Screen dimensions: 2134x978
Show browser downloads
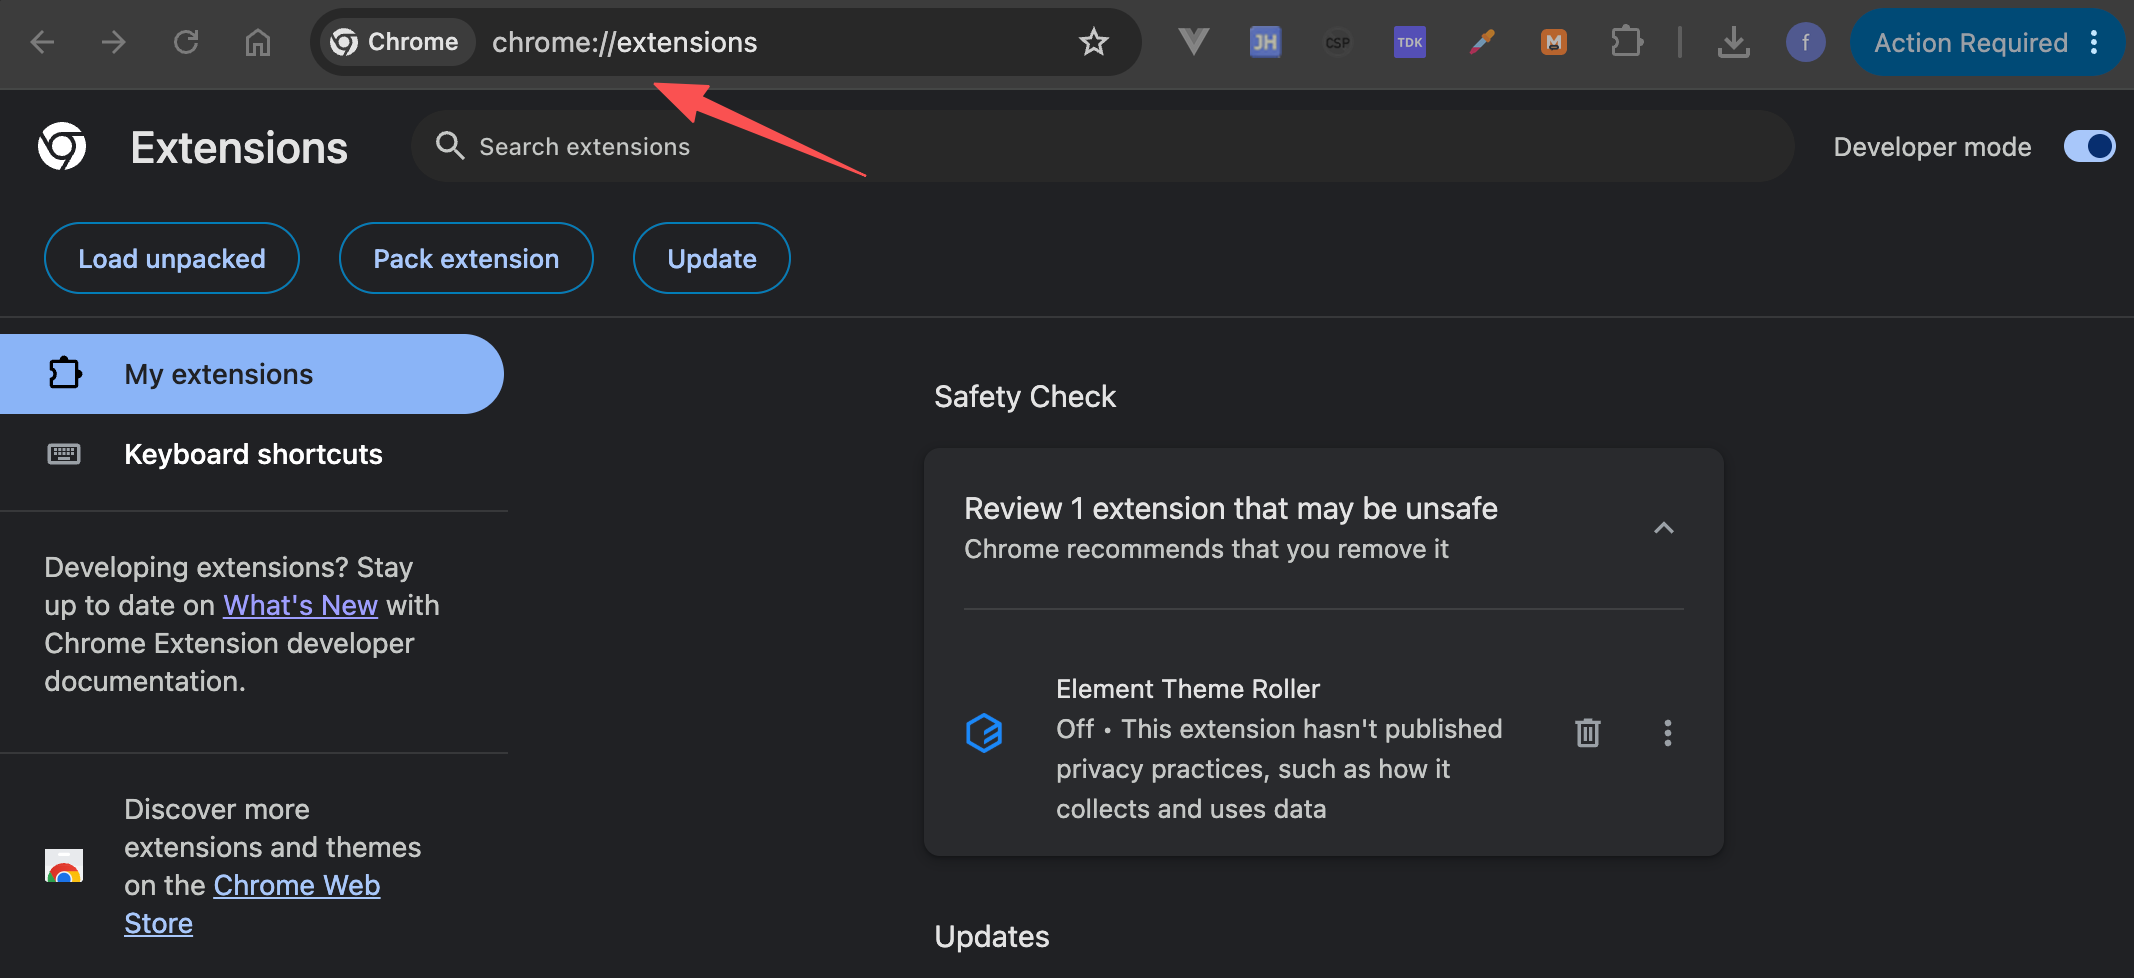[x=1733, y=42]
